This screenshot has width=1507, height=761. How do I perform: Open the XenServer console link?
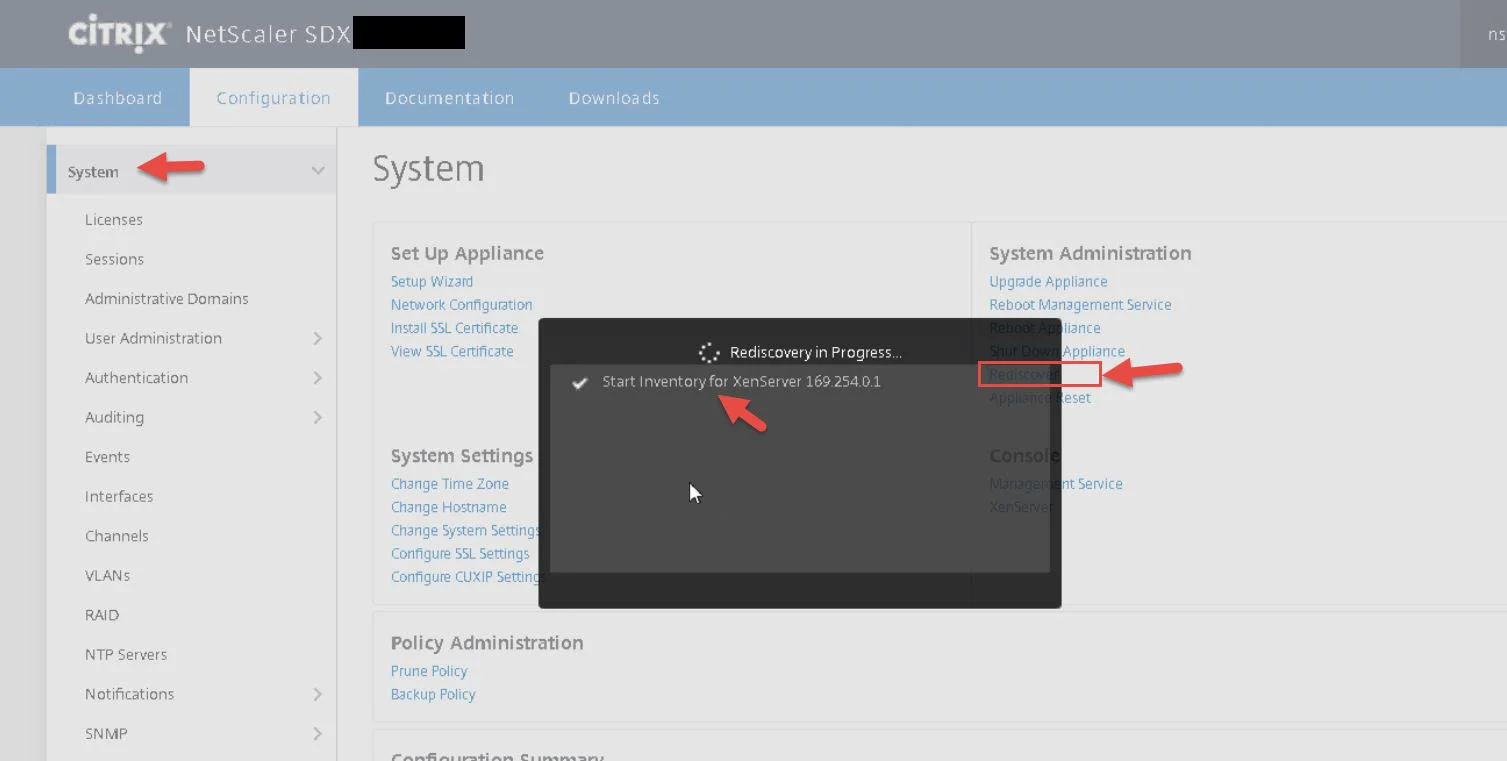[x=1021, y=507]
